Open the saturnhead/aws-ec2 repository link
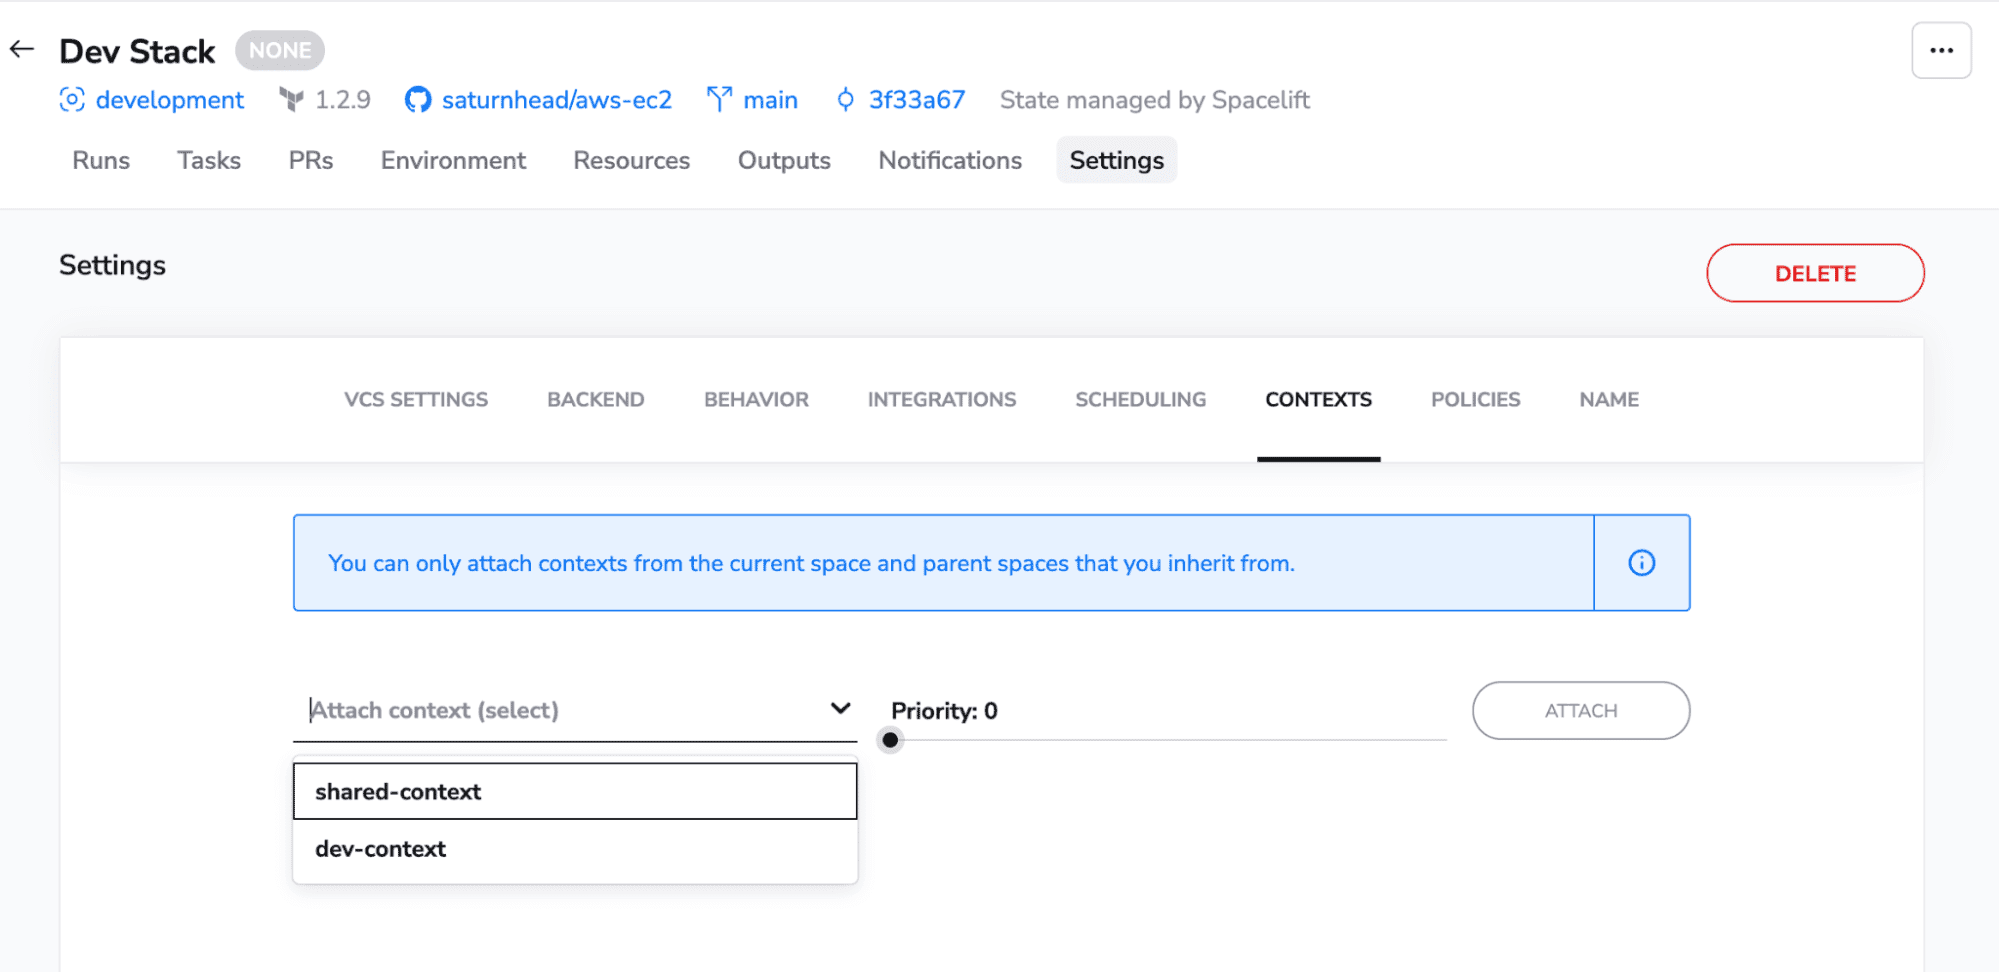The image size is (1999, 973). [x=557, y=100]
